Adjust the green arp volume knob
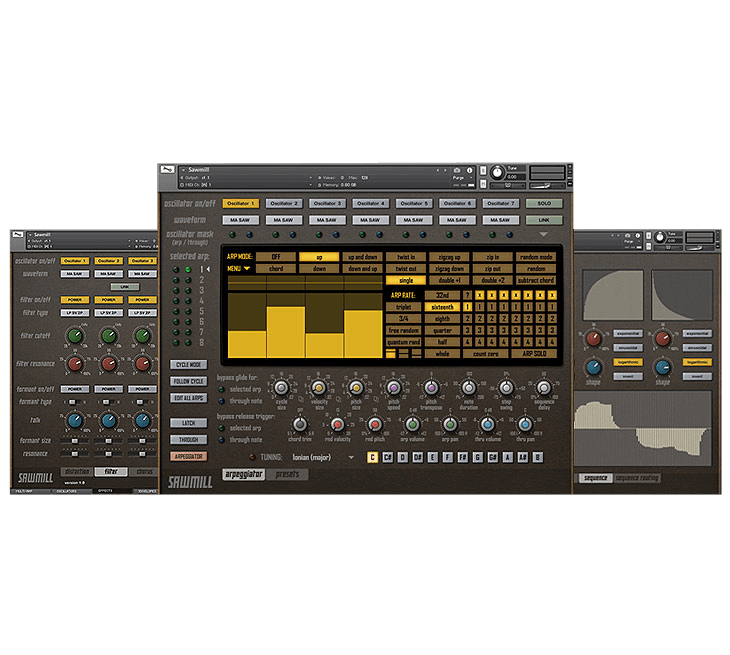 (412, 424)
